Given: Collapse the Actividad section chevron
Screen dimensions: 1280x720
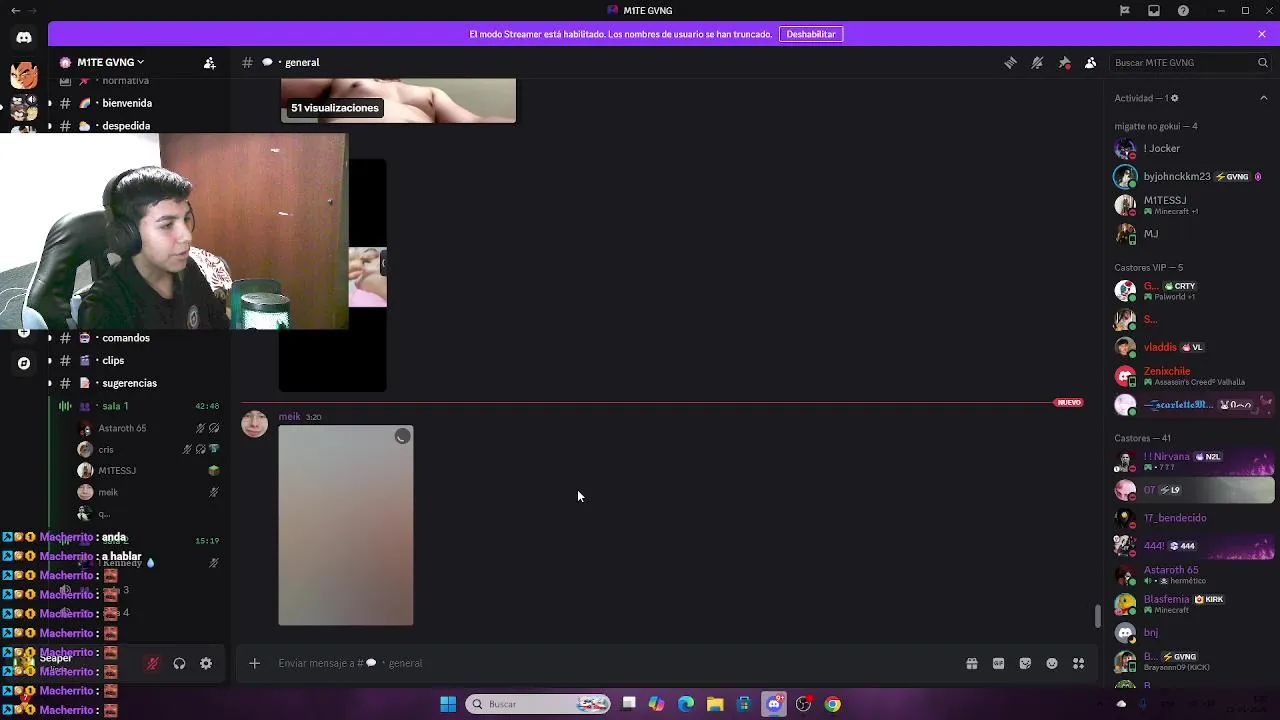Looking at the screenshot, I should 1263,98.
